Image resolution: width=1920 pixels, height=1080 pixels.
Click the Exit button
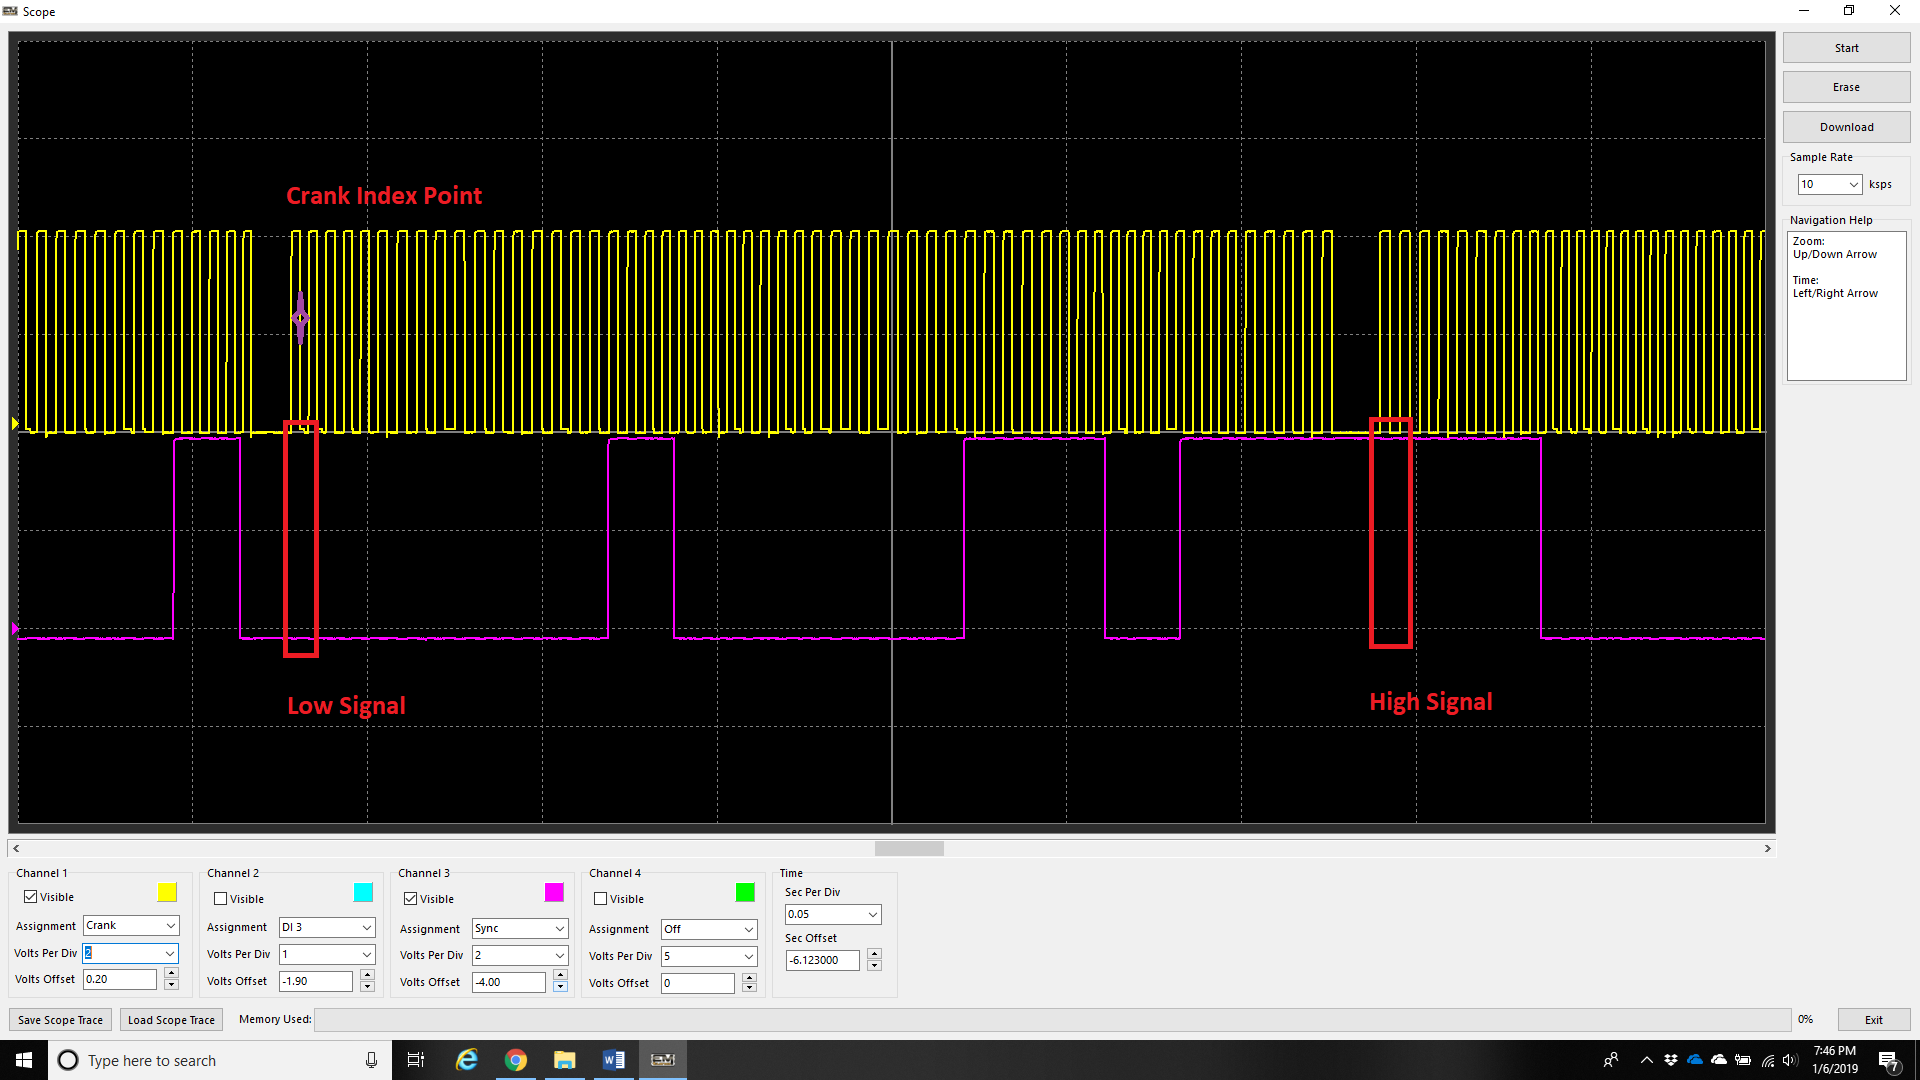[x=1874, y=1020]
